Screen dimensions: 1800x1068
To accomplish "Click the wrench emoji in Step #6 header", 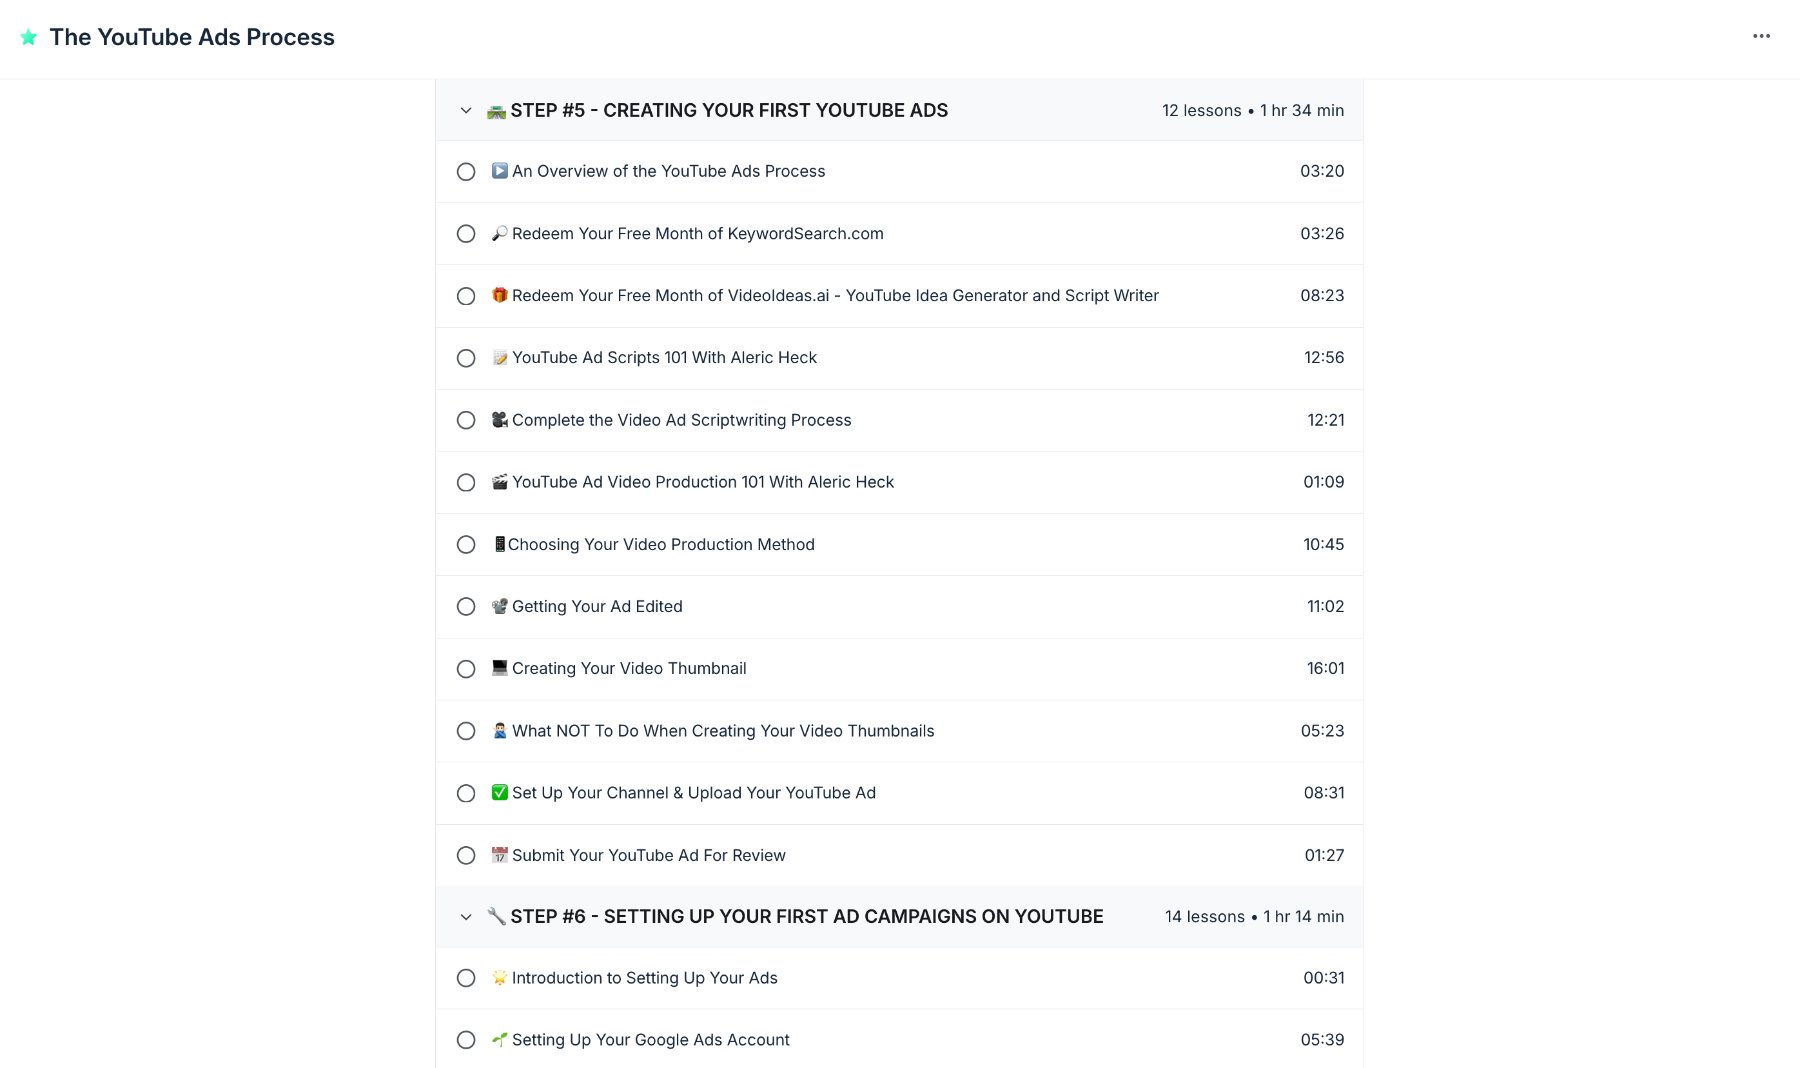I will click(x=496, y=916).
